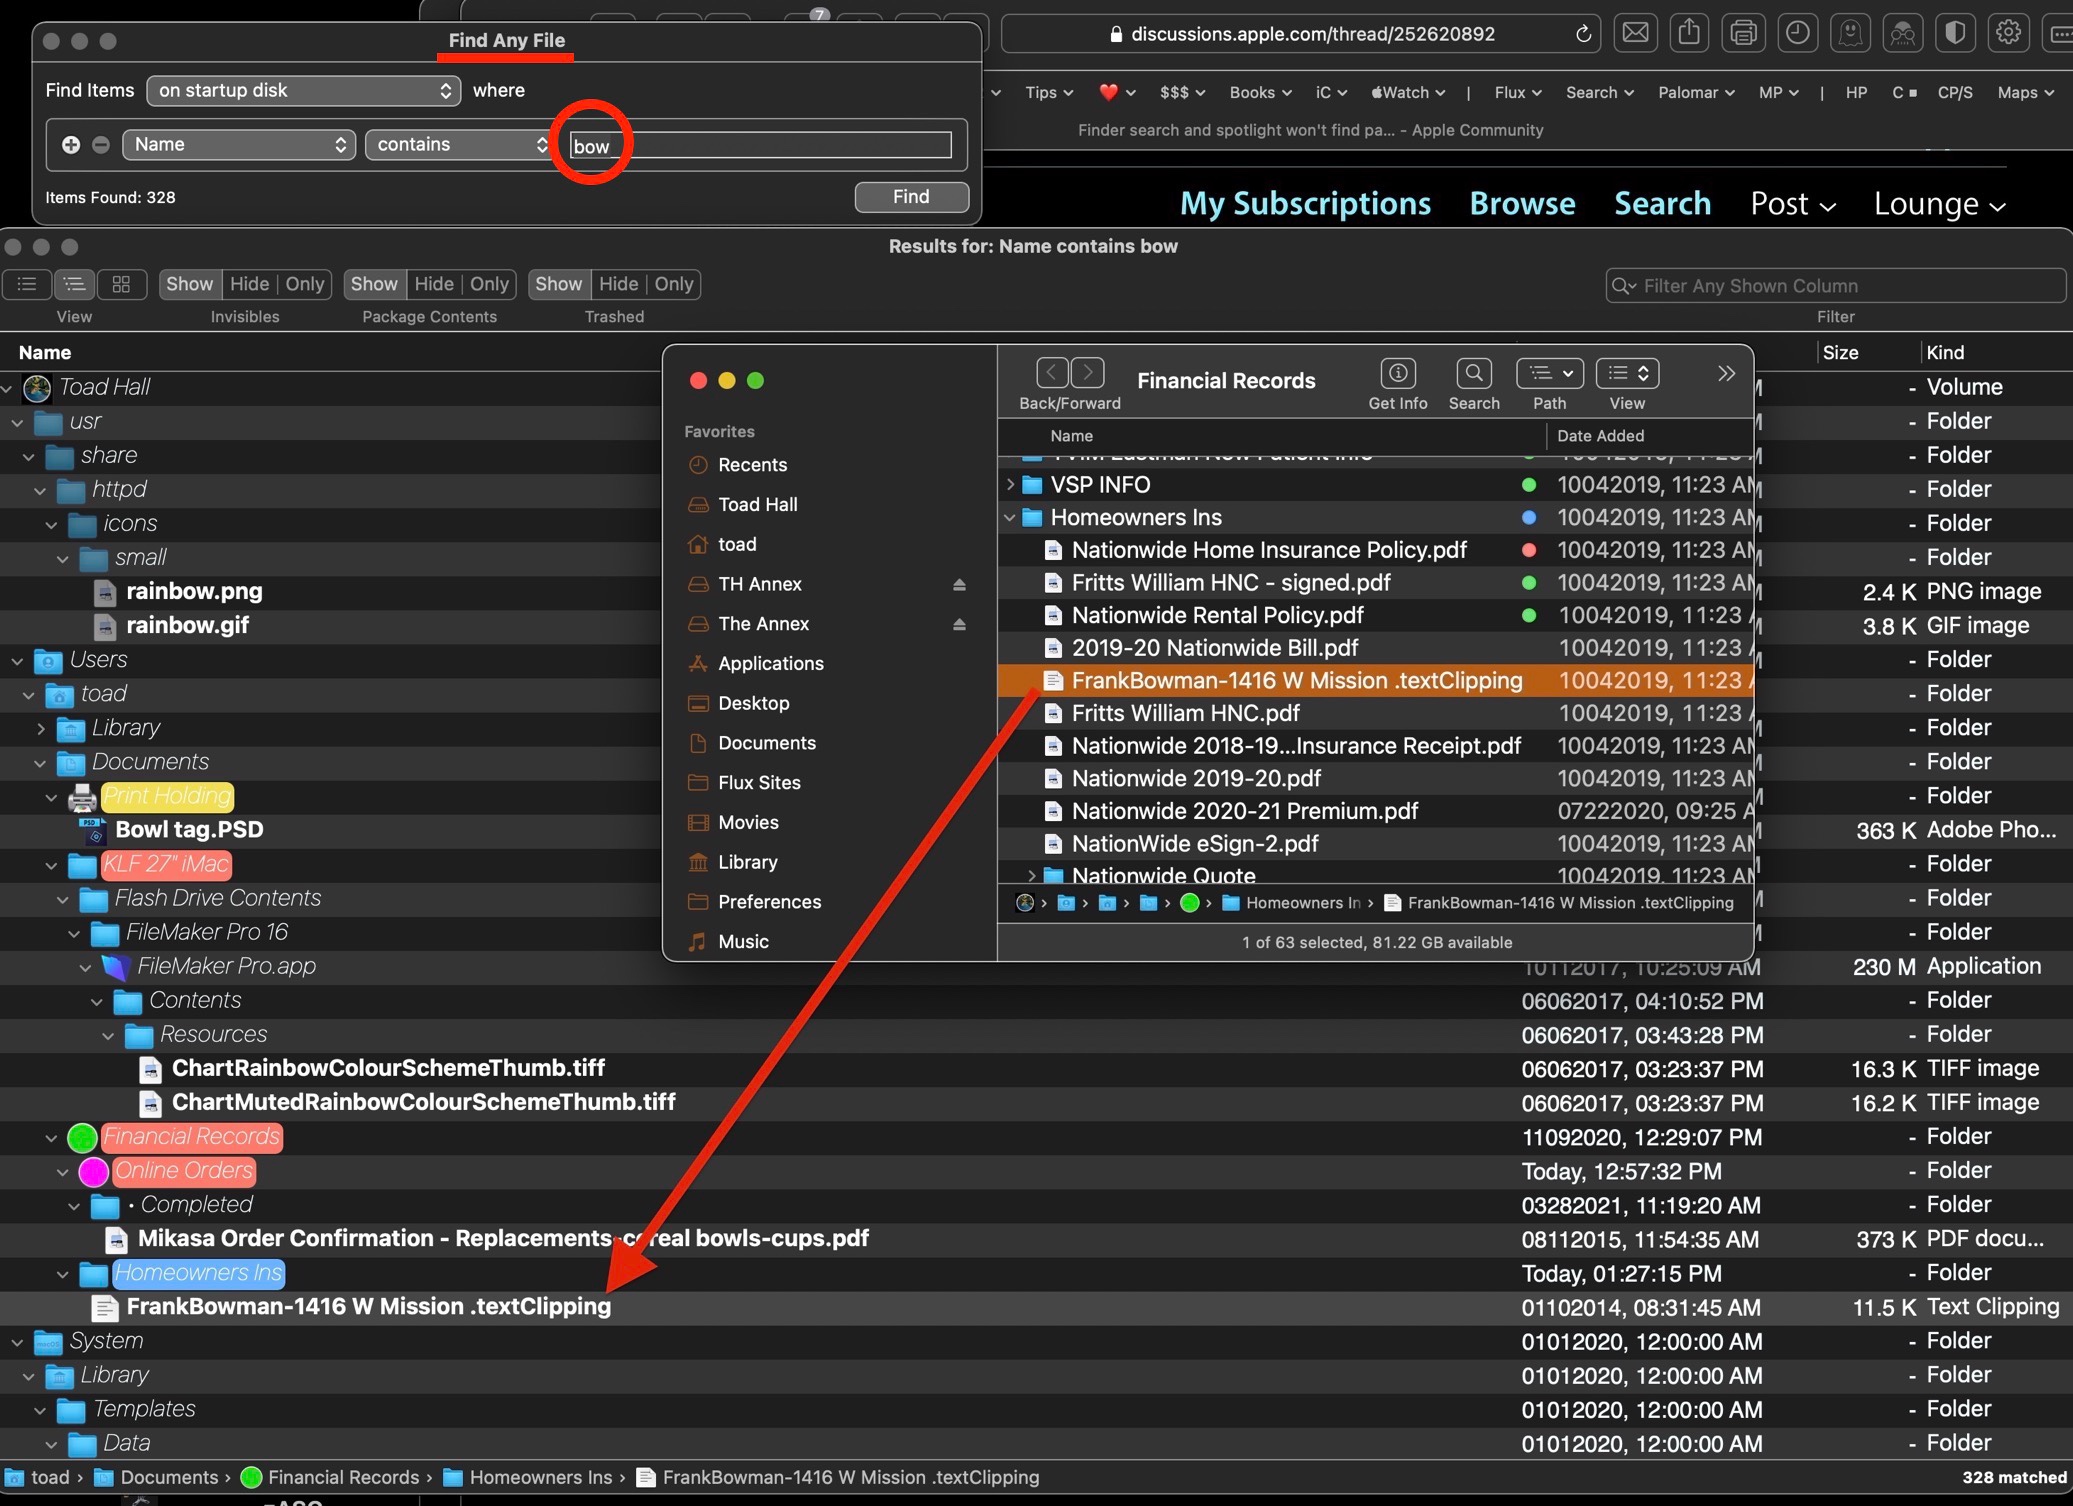Open the 'on startup disk' dropdown
Image resolution: width=2073 pixels, height=1506 pixels.
pyautogui.click(x=303, y=90)
